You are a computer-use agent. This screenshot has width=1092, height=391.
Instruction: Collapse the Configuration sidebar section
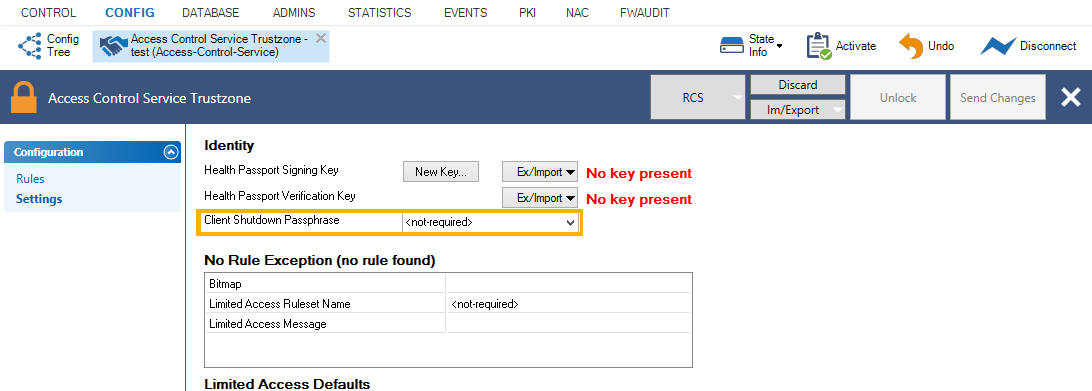(x=171, y=153)
